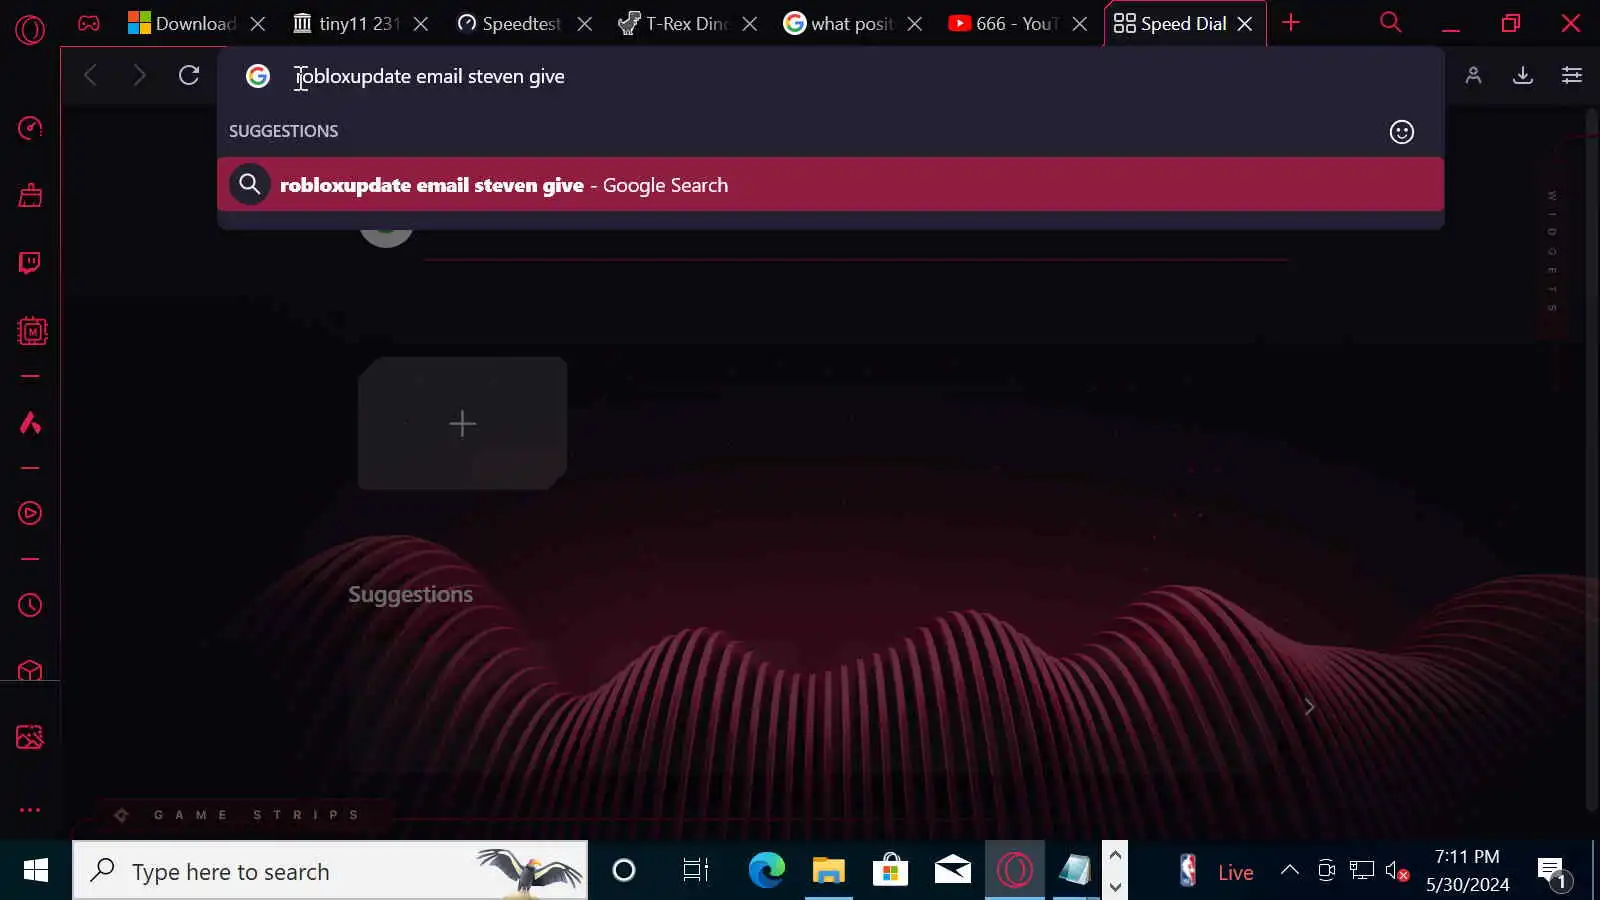Go forward to the next page

(139, 75)
